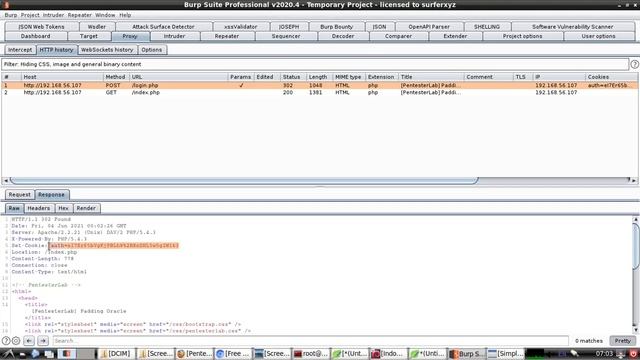Sort by the URL column header
Viewport: 640px width, 360px height.
coord(178,77)
